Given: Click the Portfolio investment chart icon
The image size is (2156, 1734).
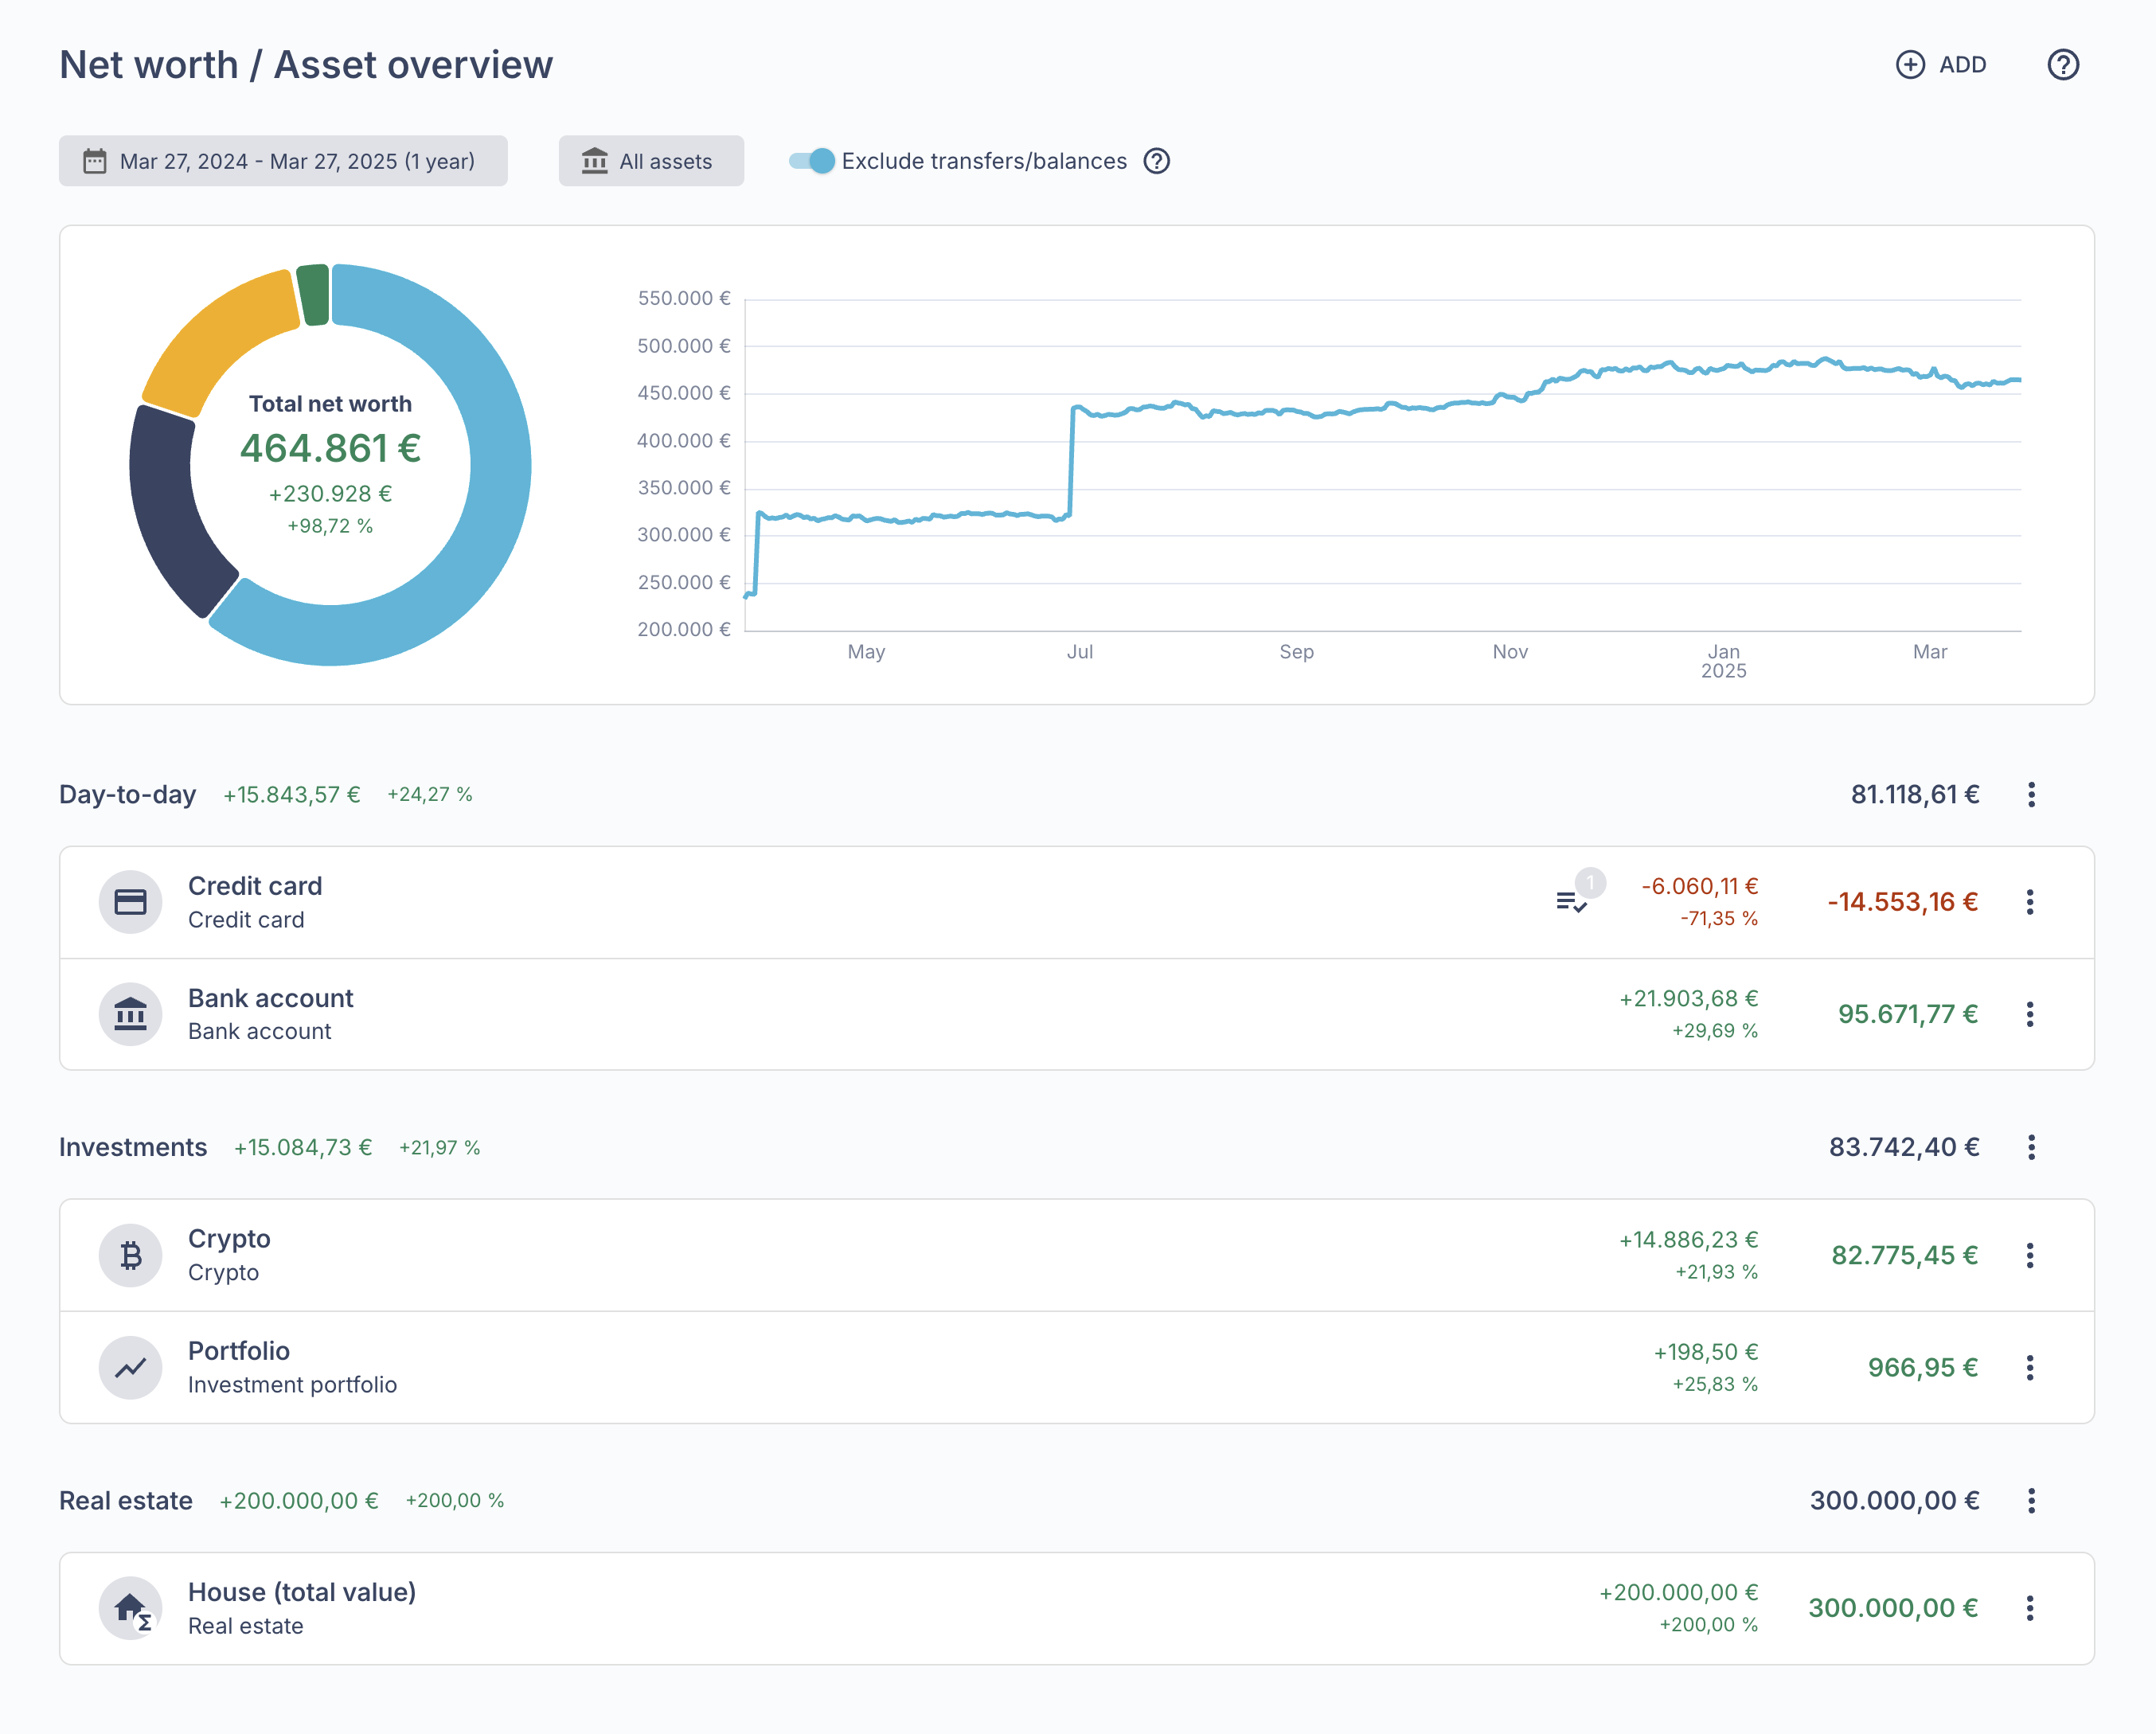Looking at the screenshot, I should pyautogui.click(x=130, y=1367).
